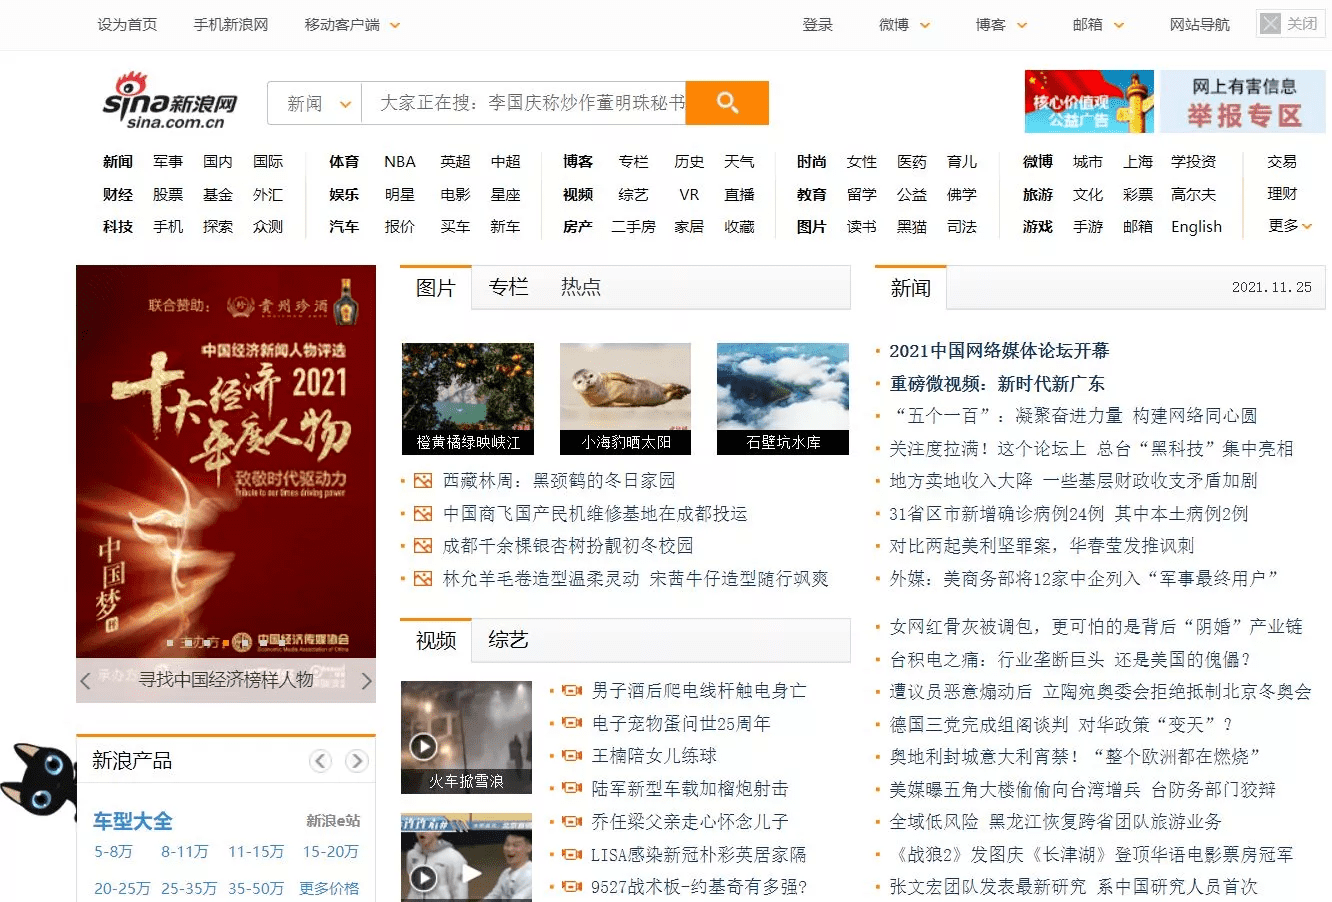The width and height of the screenshot is (1332, 902).
Task: Open 理财 in navigation grid
Action: 1282,194
